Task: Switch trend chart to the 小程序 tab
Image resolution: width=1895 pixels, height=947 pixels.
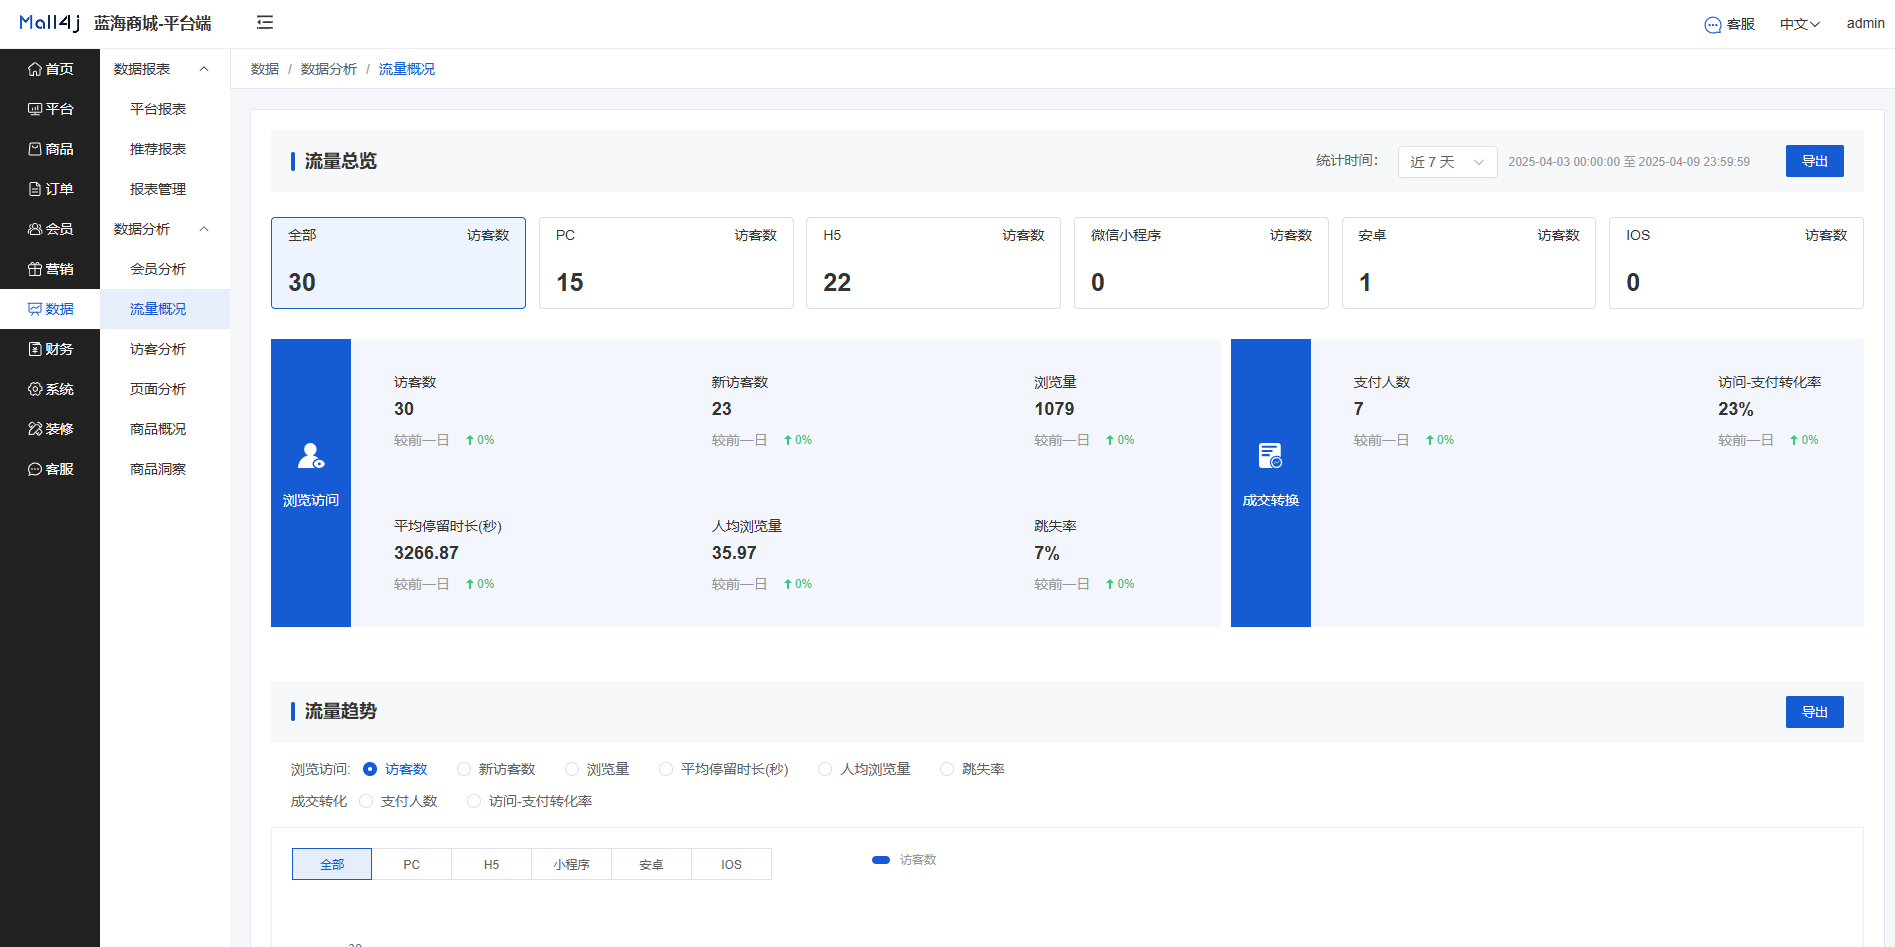Action: coord(572,864)
